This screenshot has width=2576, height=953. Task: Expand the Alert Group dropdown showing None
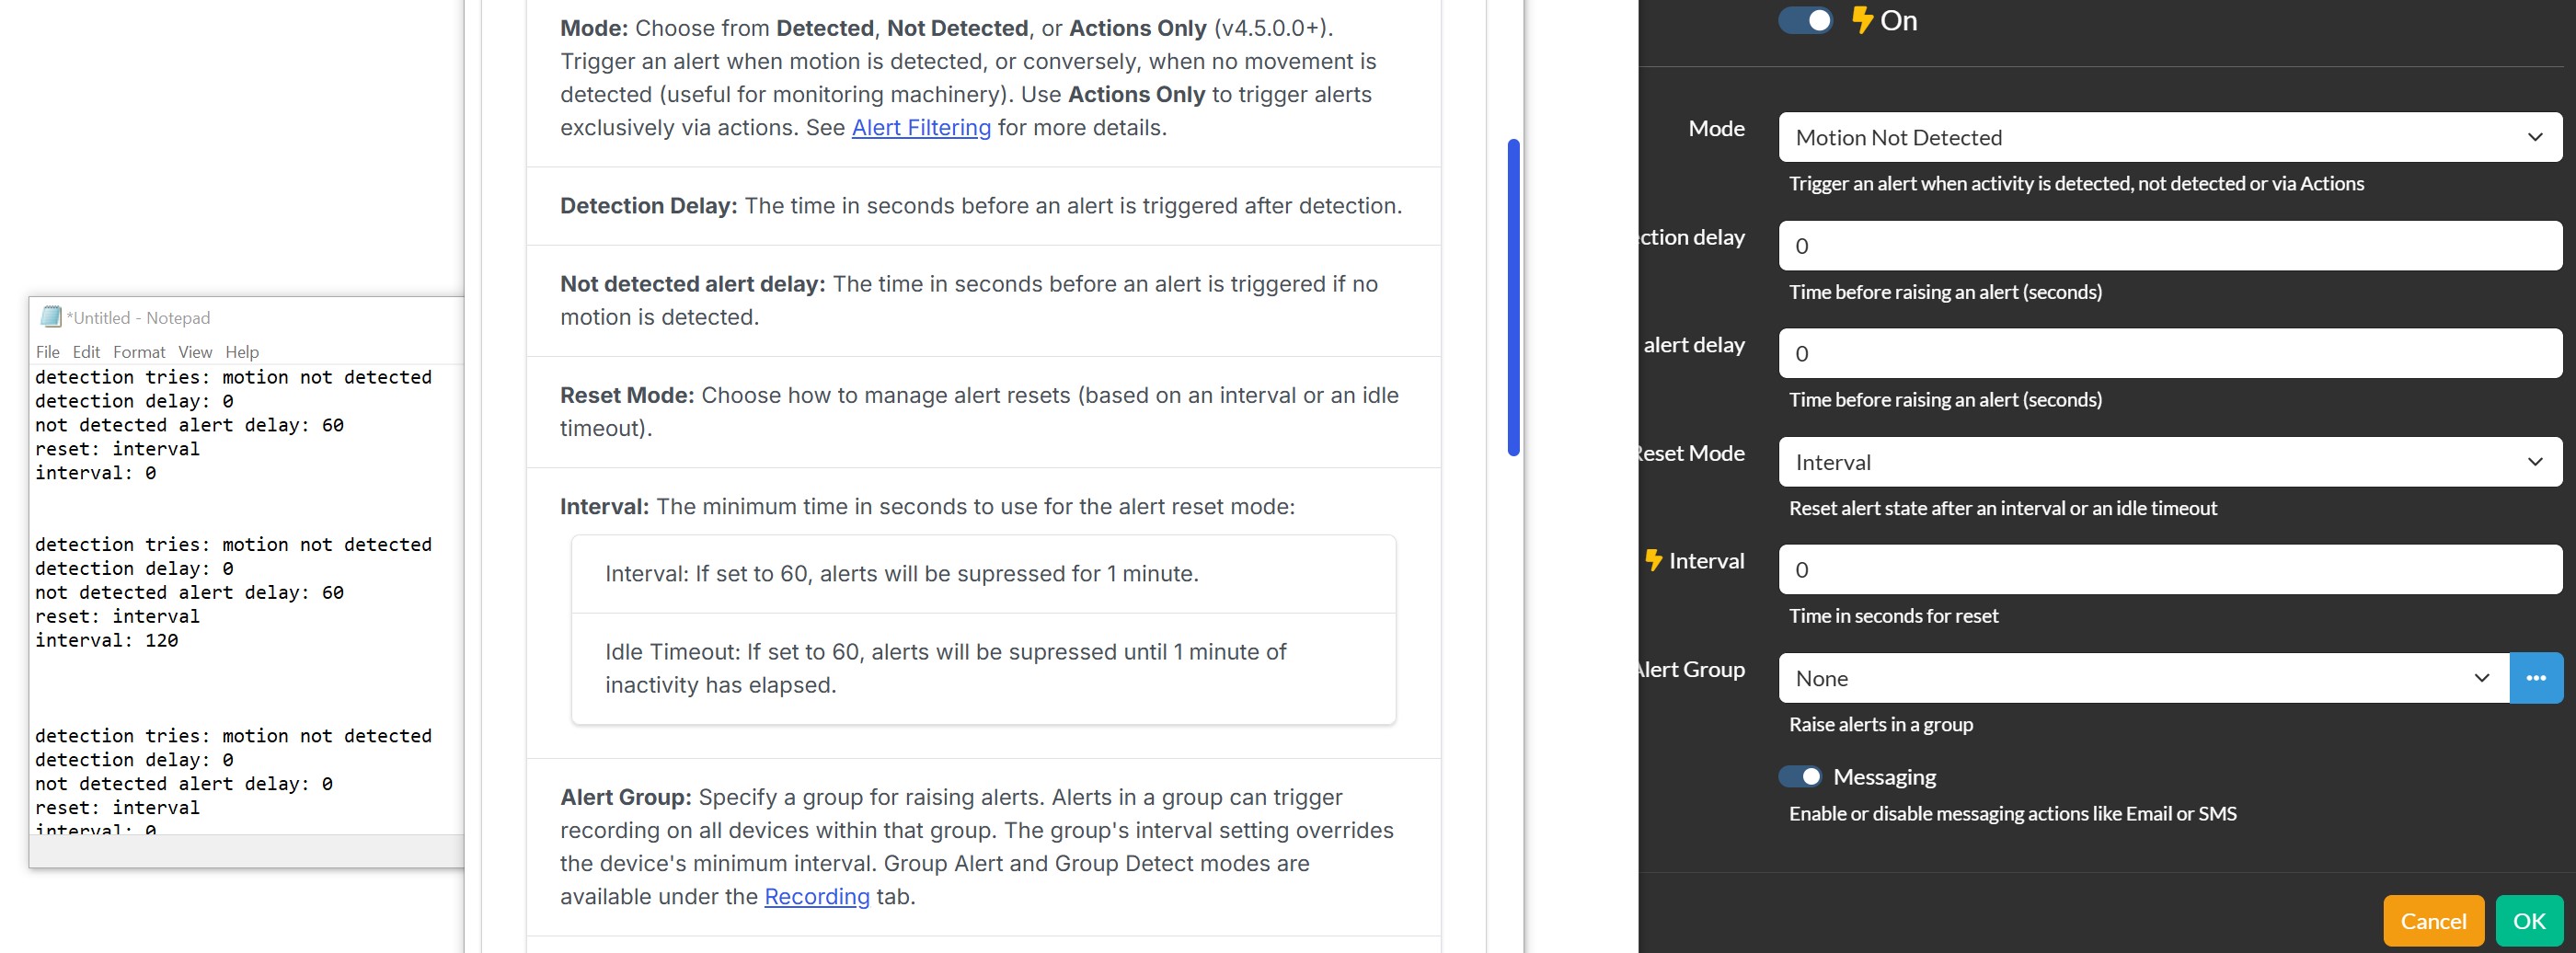[x=2143, y=678]
